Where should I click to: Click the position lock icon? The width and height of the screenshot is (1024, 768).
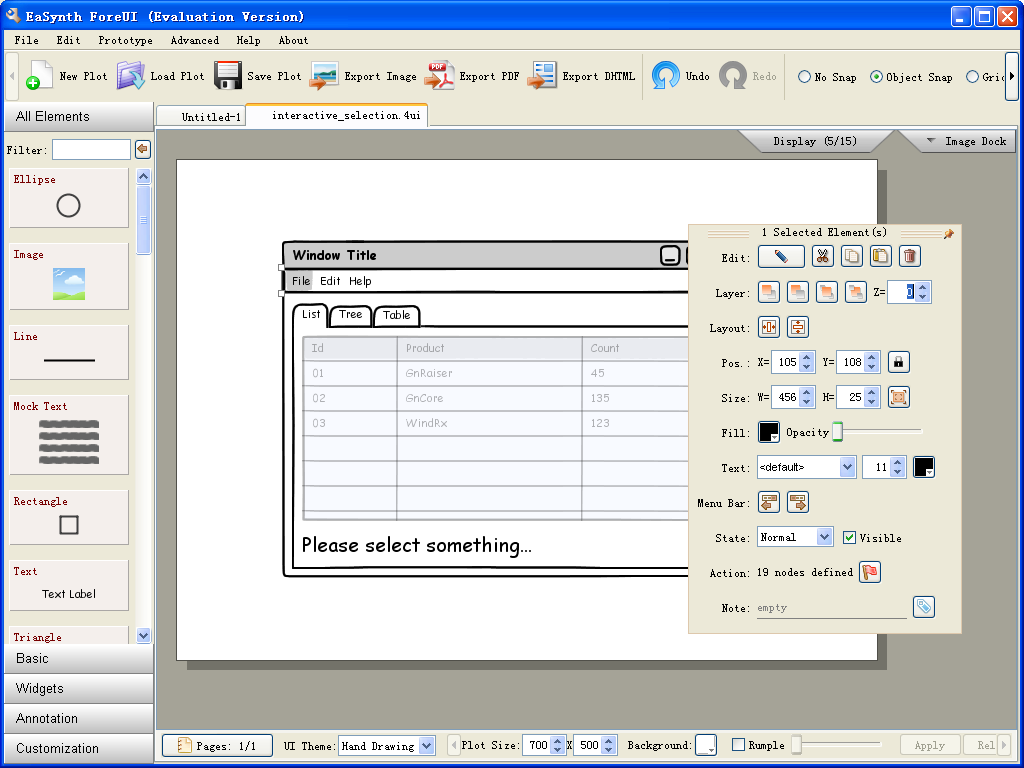point(899,363)
